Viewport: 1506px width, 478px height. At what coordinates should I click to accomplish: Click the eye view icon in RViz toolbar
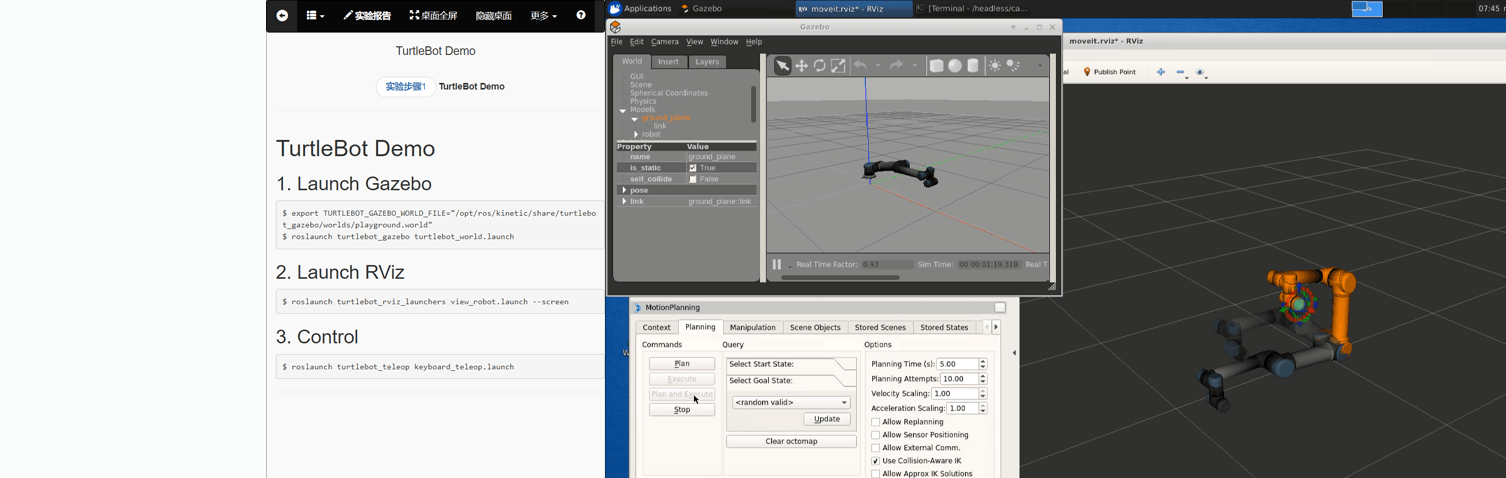click(x=1201, y=72)
